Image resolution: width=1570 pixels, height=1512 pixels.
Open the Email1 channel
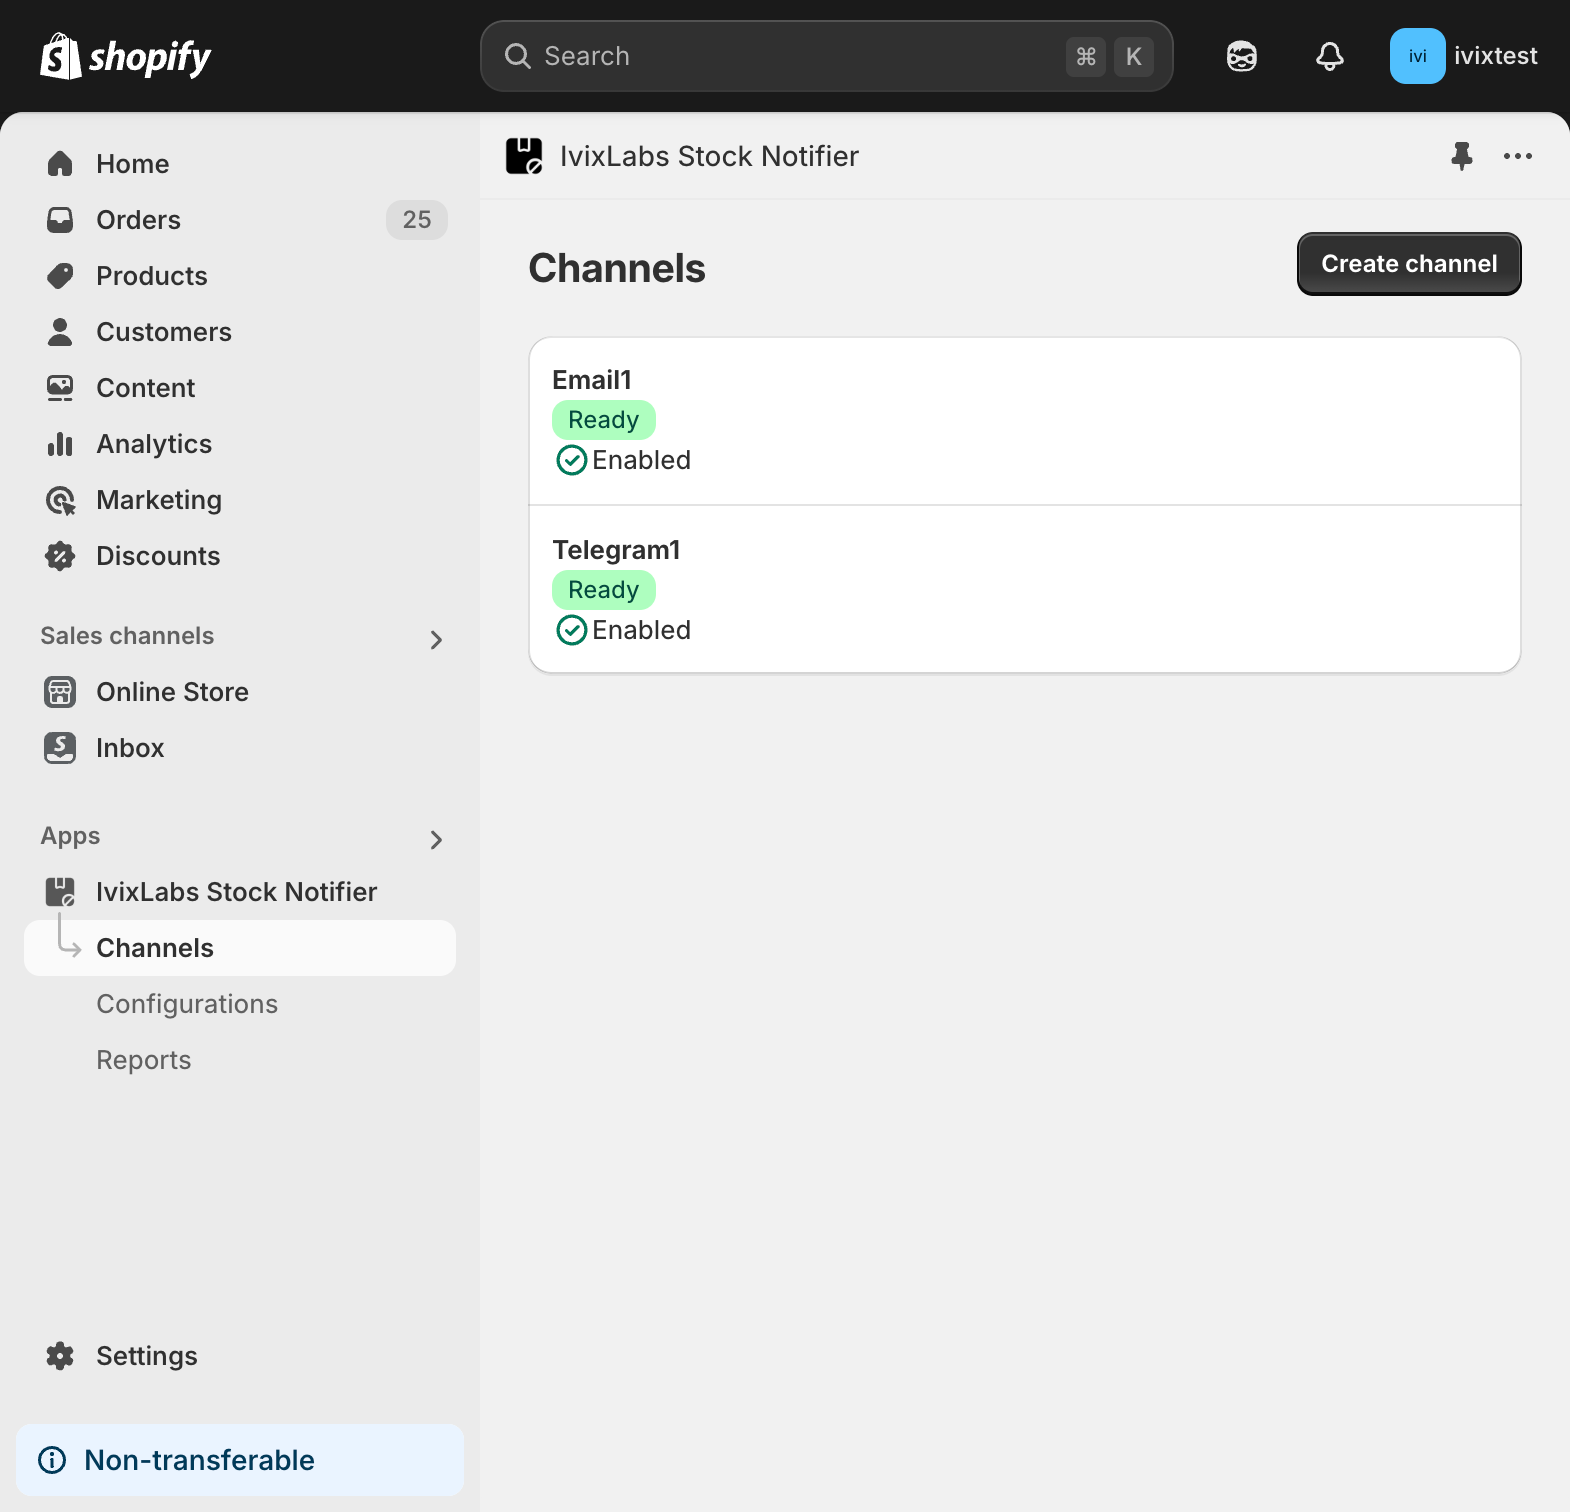coord(1025,421)
